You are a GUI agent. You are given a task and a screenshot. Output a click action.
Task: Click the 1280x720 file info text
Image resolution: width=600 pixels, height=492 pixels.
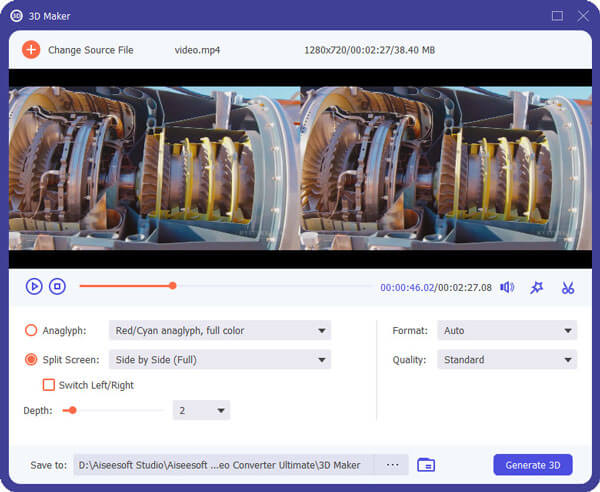(x=369, y=50)
